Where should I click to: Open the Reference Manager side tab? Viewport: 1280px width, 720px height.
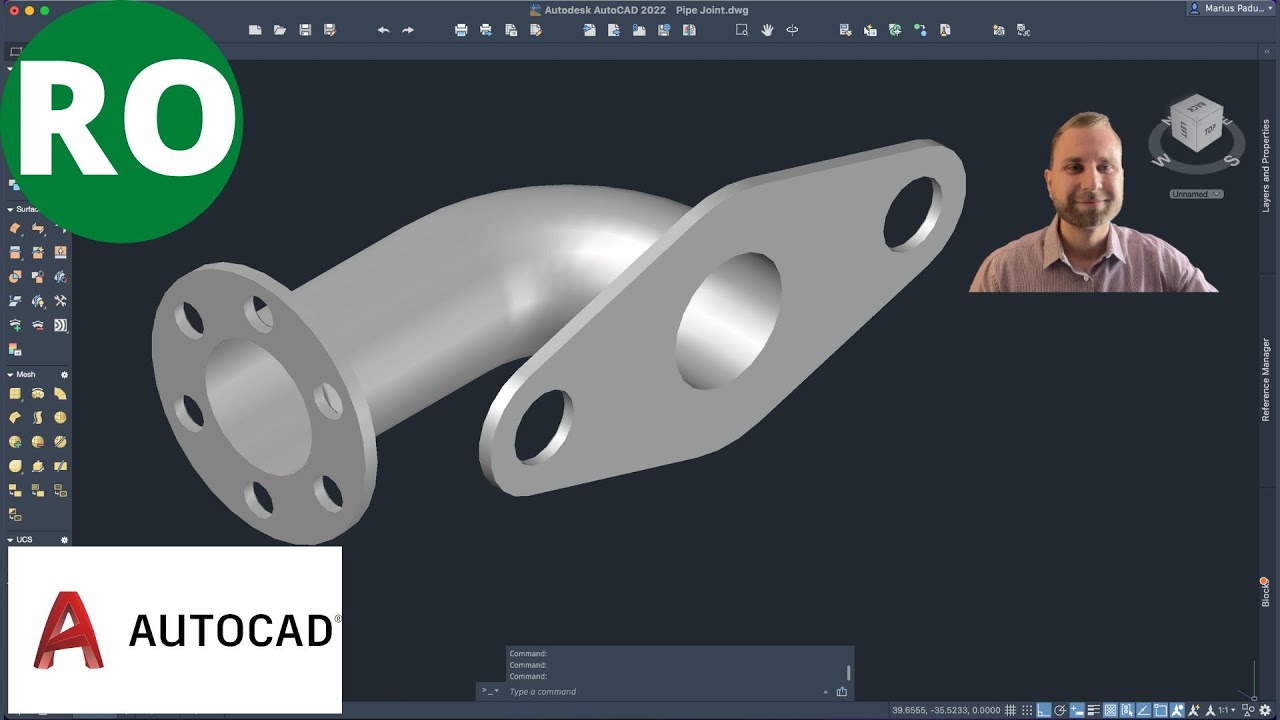[1266, 379]
